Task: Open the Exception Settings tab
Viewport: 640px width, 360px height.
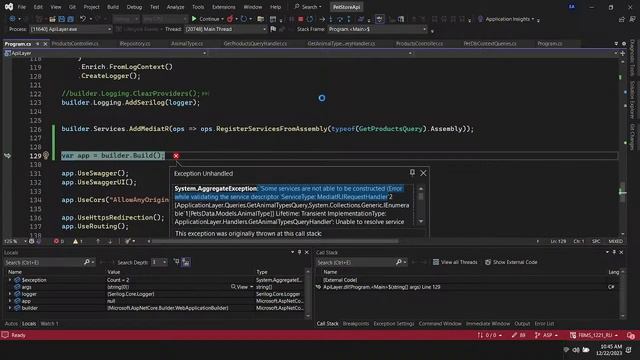Action: [x=394, y=324]
